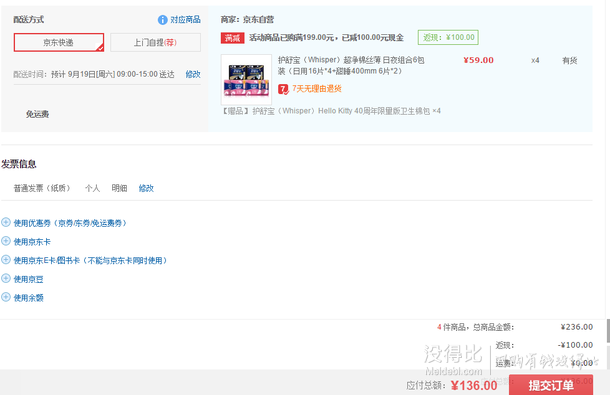Expand the plus icon for 使用余额
This screenshot has width=610, height=395.
6,297
